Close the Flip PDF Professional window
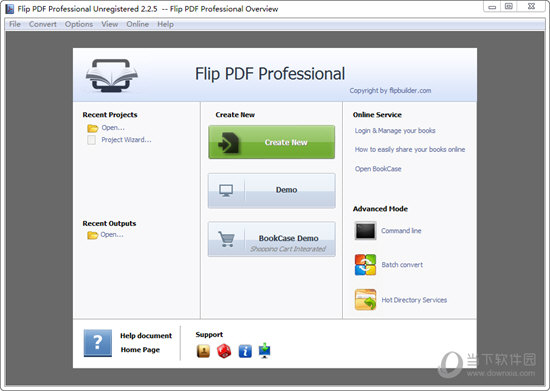550x391 pixels. (x=531, y=7)
